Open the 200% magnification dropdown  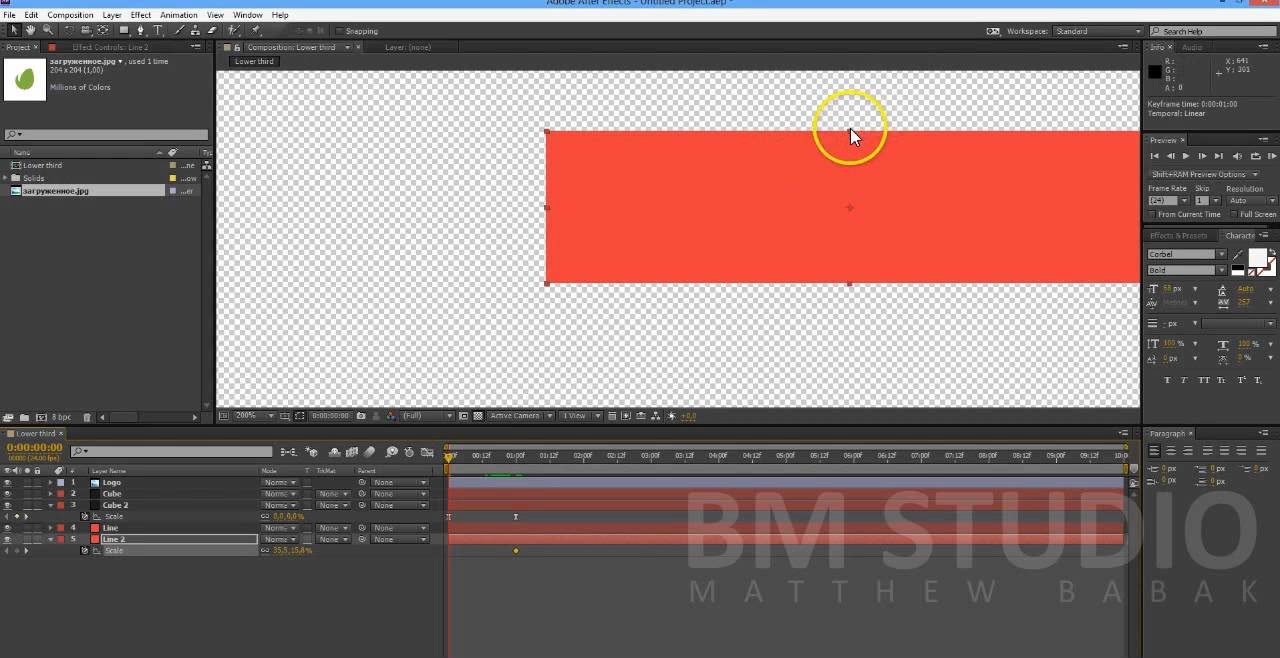coord(255,416)
